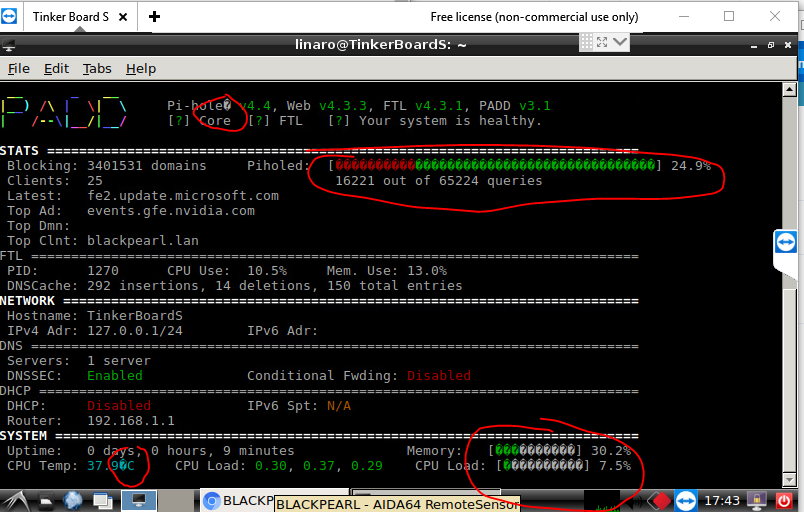Click the events.gfe.nvidia.com top ad text
Screen dimensions: 804x512
coord(171,211)
